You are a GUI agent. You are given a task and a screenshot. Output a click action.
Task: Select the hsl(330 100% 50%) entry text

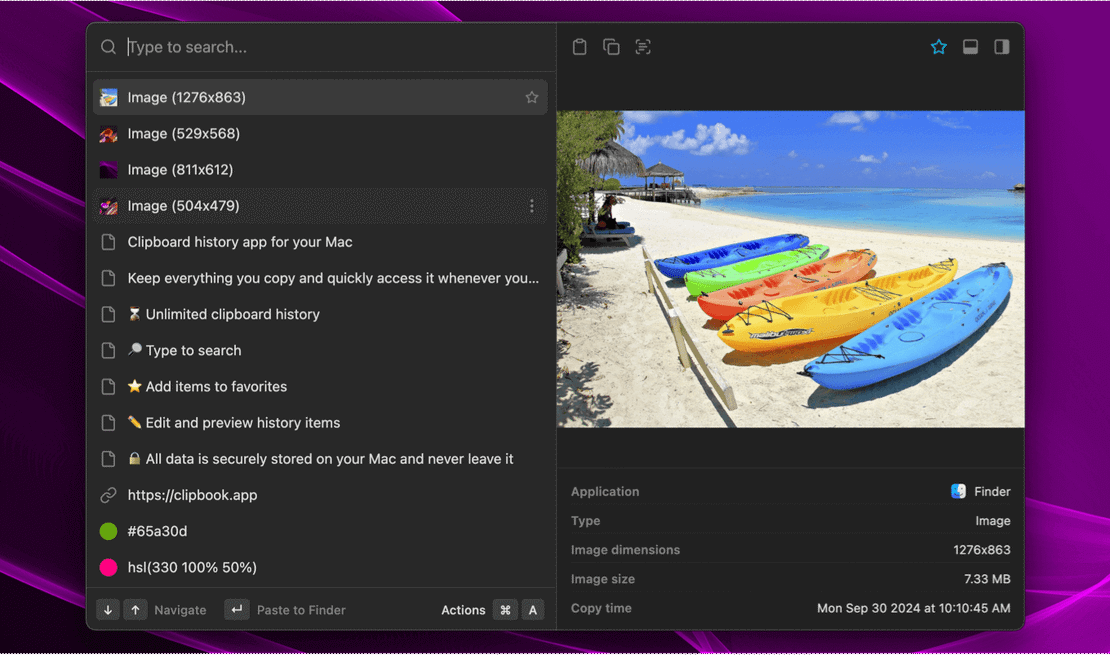click(x=192, y=567)
